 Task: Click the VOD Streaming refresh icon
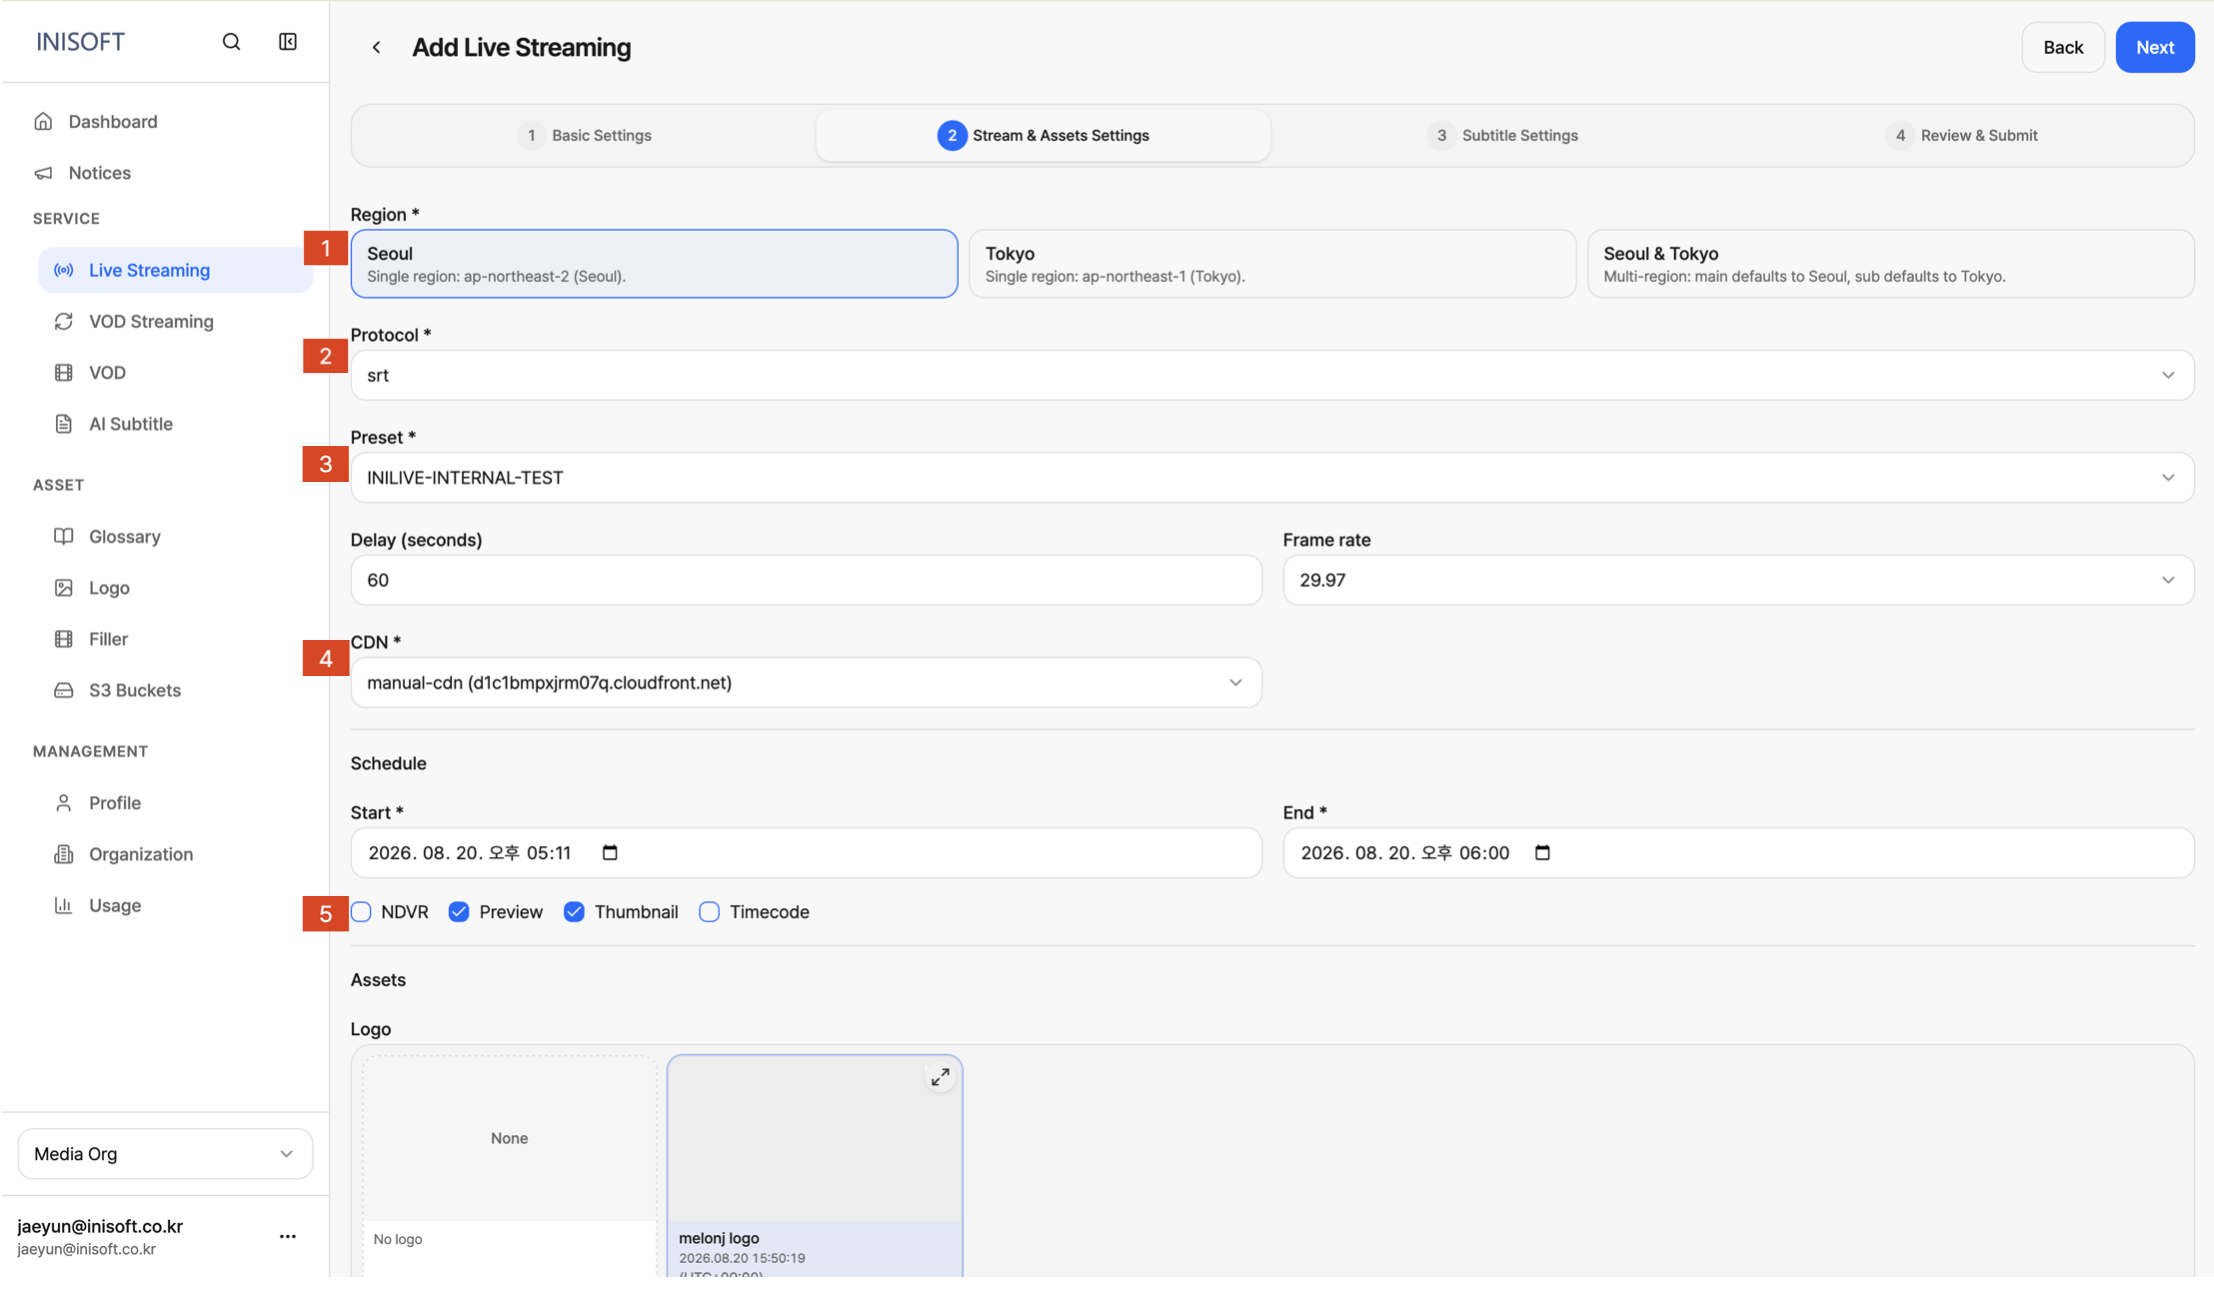tap(64, 321)
